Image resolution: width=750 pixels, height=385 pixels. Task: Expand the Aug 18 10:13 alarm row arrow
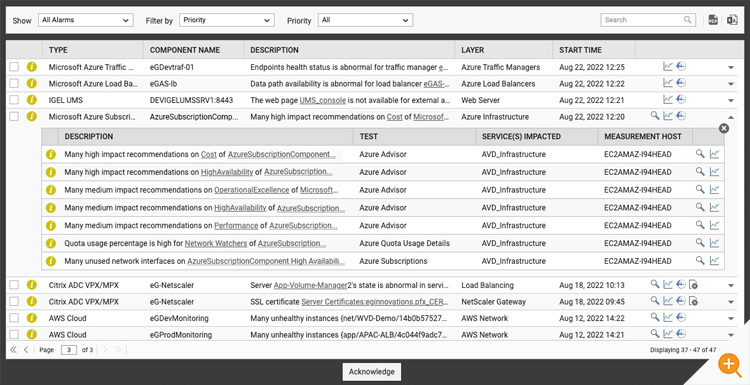pyautogui.click(x=731, y=286)
